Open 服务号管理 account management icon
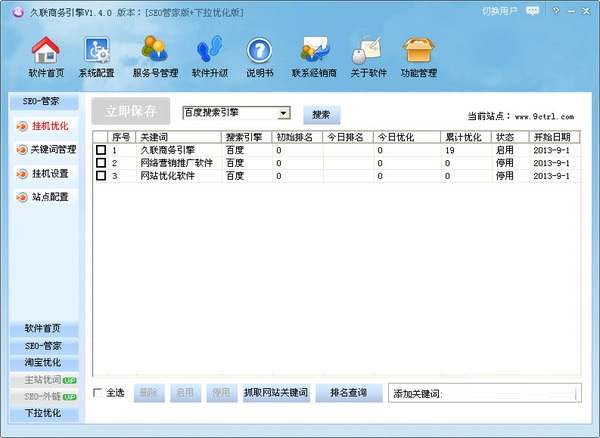This screenshot has width=600, height=438. coord(155,49)
